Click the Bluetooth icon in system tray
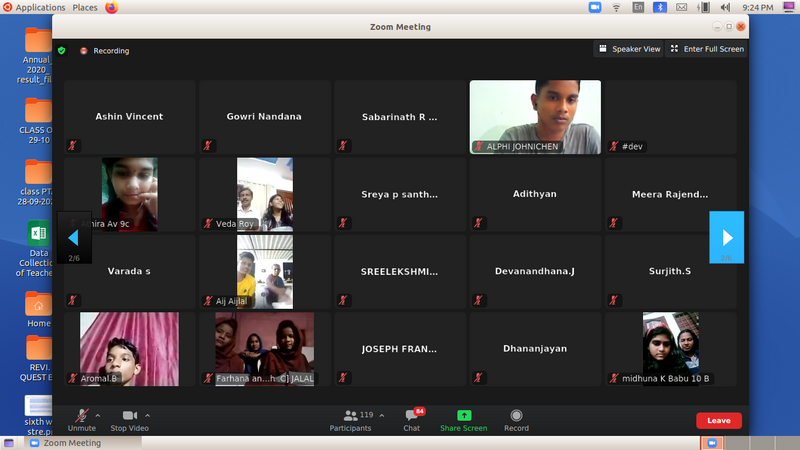Screen dimensions: 800x450 660,7
